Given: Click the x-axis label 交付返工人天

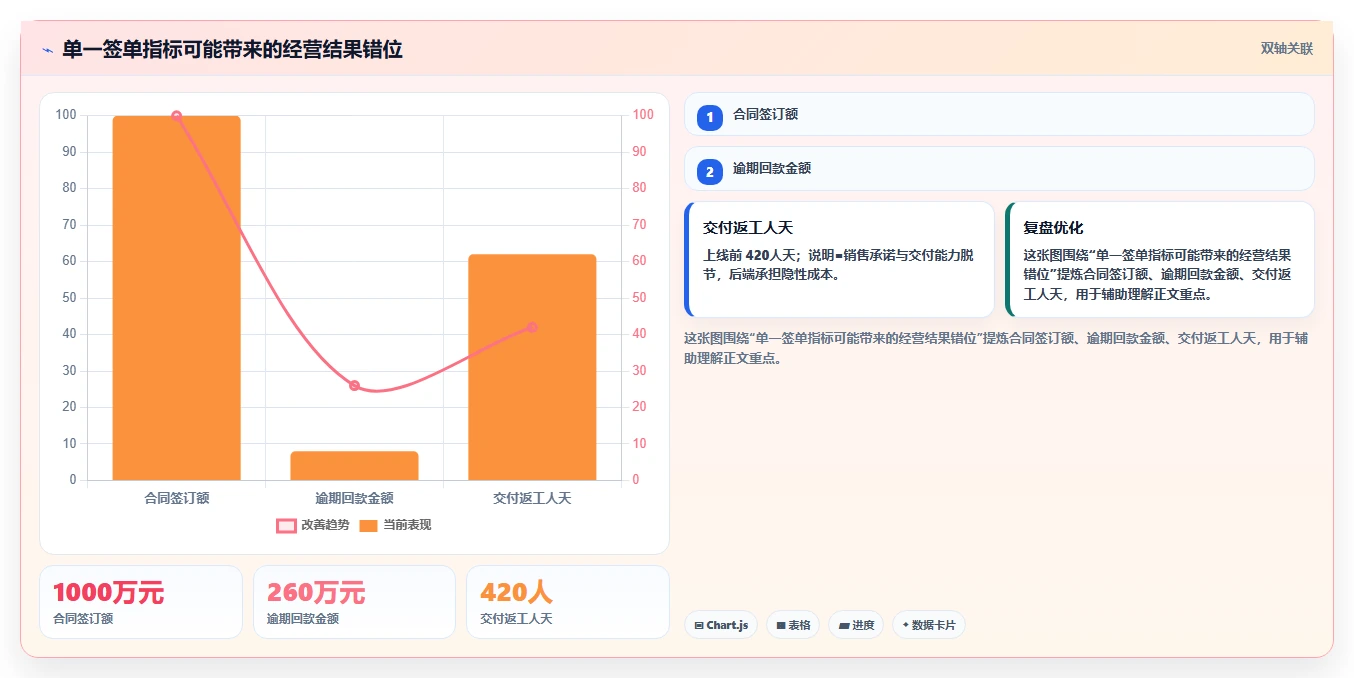Looking at the screenshot, I should (x=532, y=498).
